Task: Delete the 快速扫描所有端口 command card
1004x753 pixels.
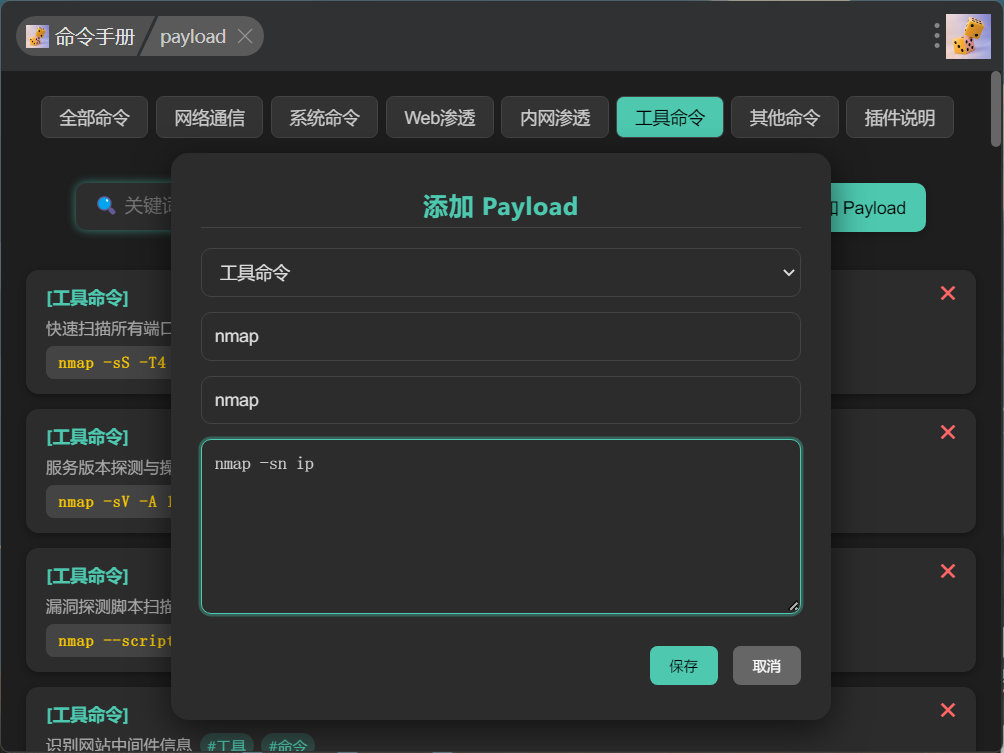Action: pyautogui.click(x=948, y=293)
